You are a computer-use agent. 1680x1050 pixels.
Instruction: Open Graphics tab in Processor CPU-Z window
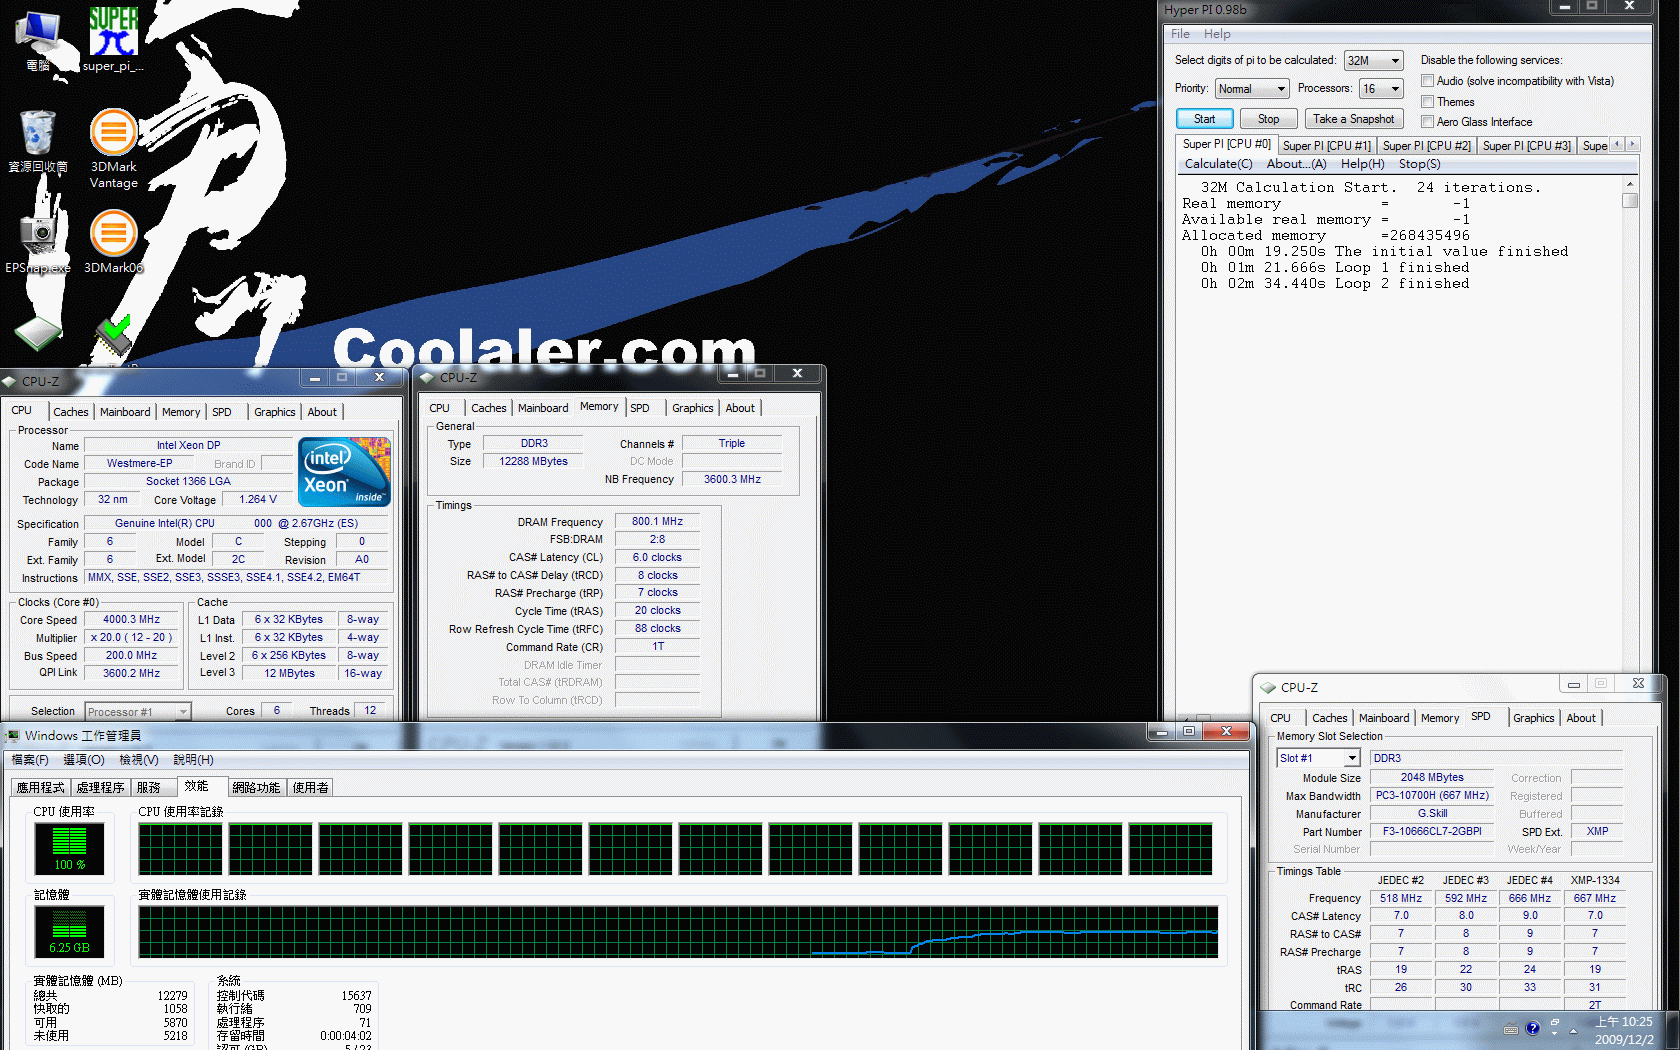(x=274, y=412)
